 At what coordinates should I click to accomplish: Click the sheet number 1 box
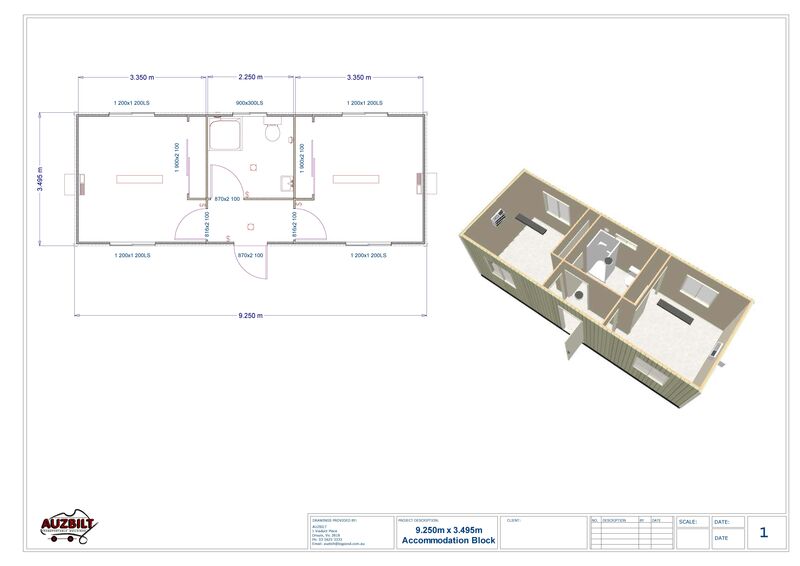coord(764,532)
